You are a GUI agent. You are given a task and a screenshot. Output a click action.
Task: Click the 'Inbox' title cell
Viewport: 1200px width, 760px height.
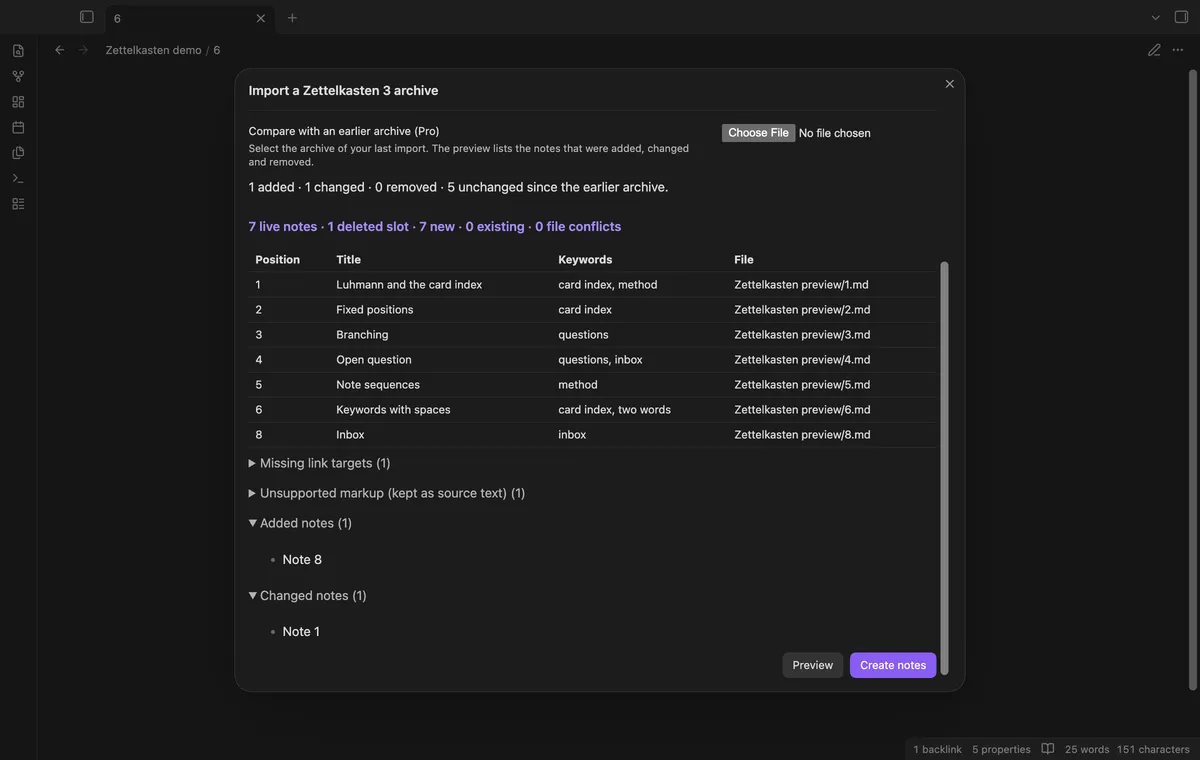click(x=350, y=435)
